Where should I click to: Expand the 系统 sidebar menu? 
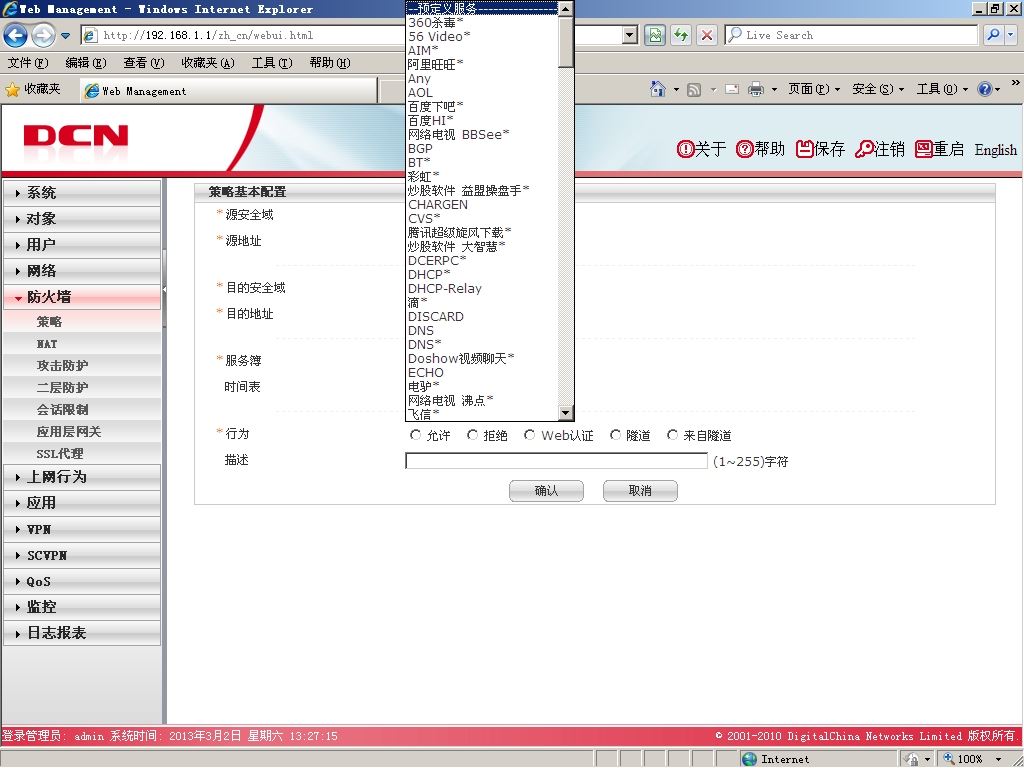(x=82, y=193)
